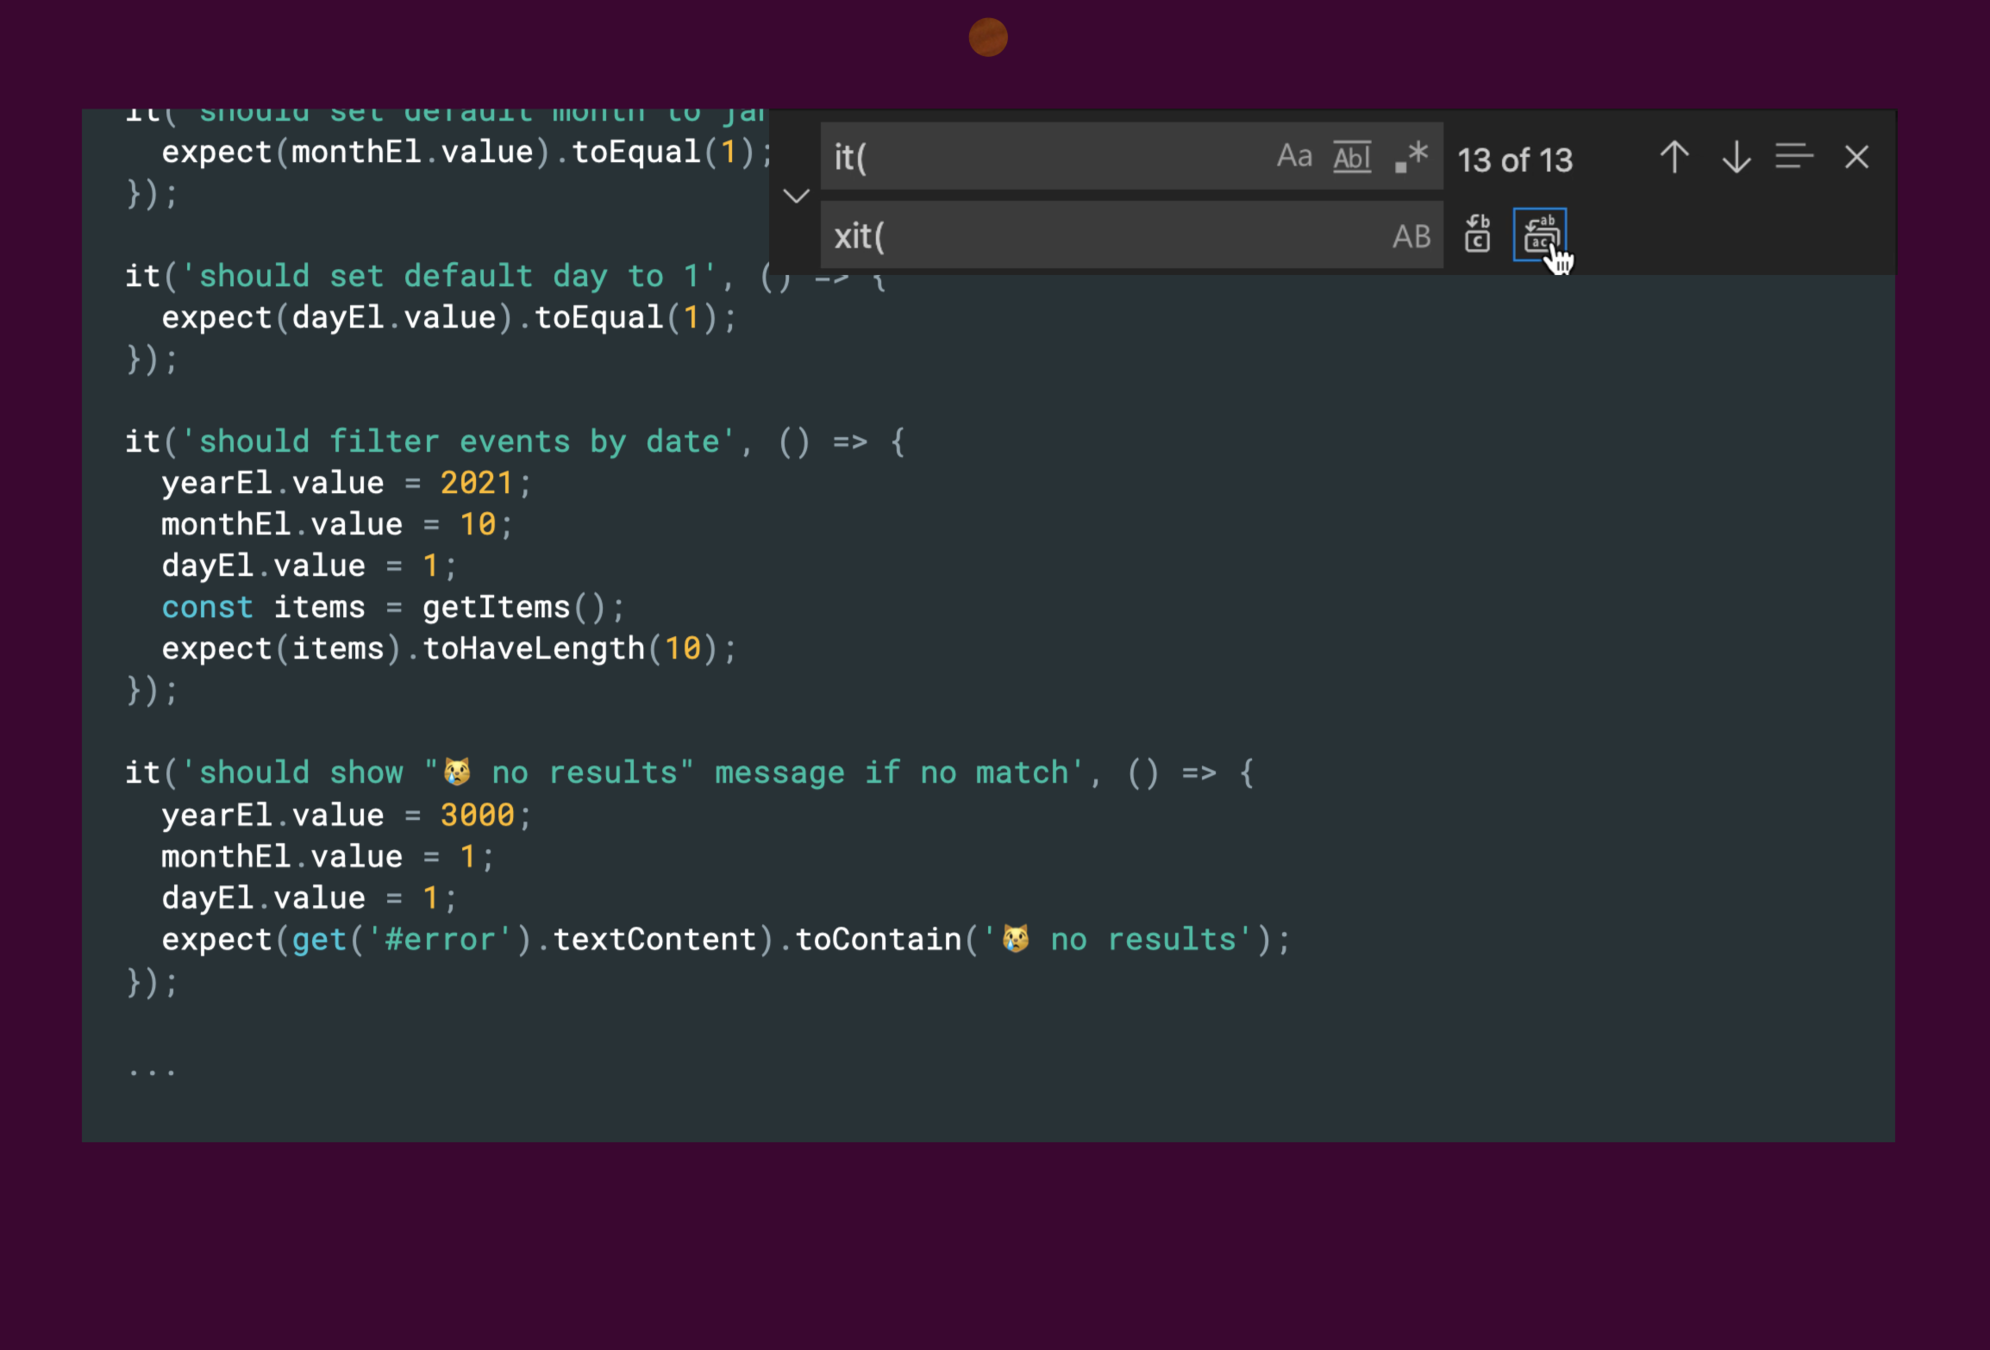
Task: Close the find and replace widget
Action: tap(1856, 157)
